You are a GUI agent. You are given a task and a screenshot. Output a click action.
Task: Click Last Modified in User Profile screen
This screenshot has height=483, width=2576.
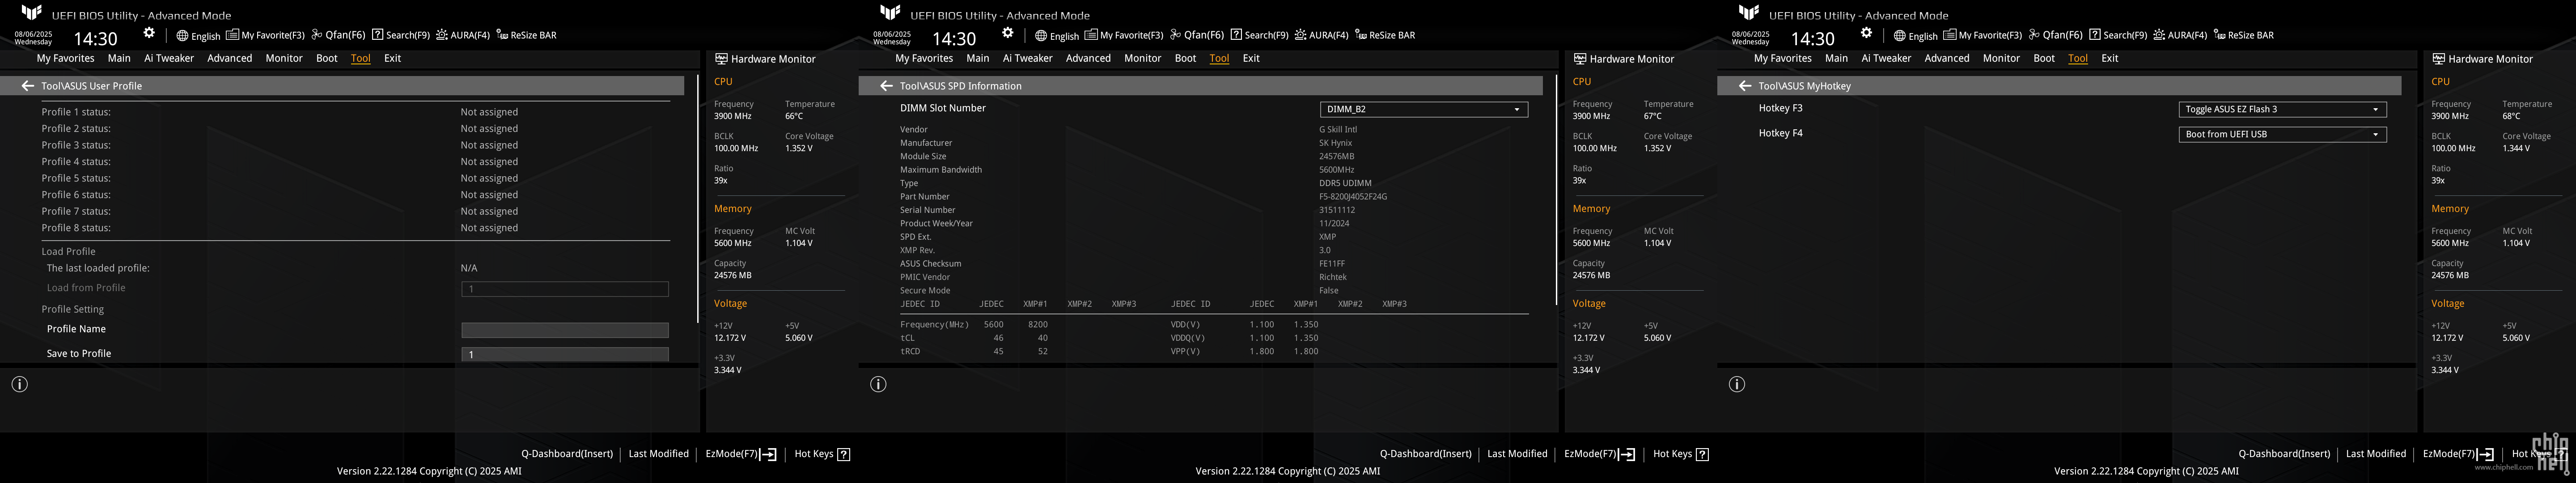(659, 454)
